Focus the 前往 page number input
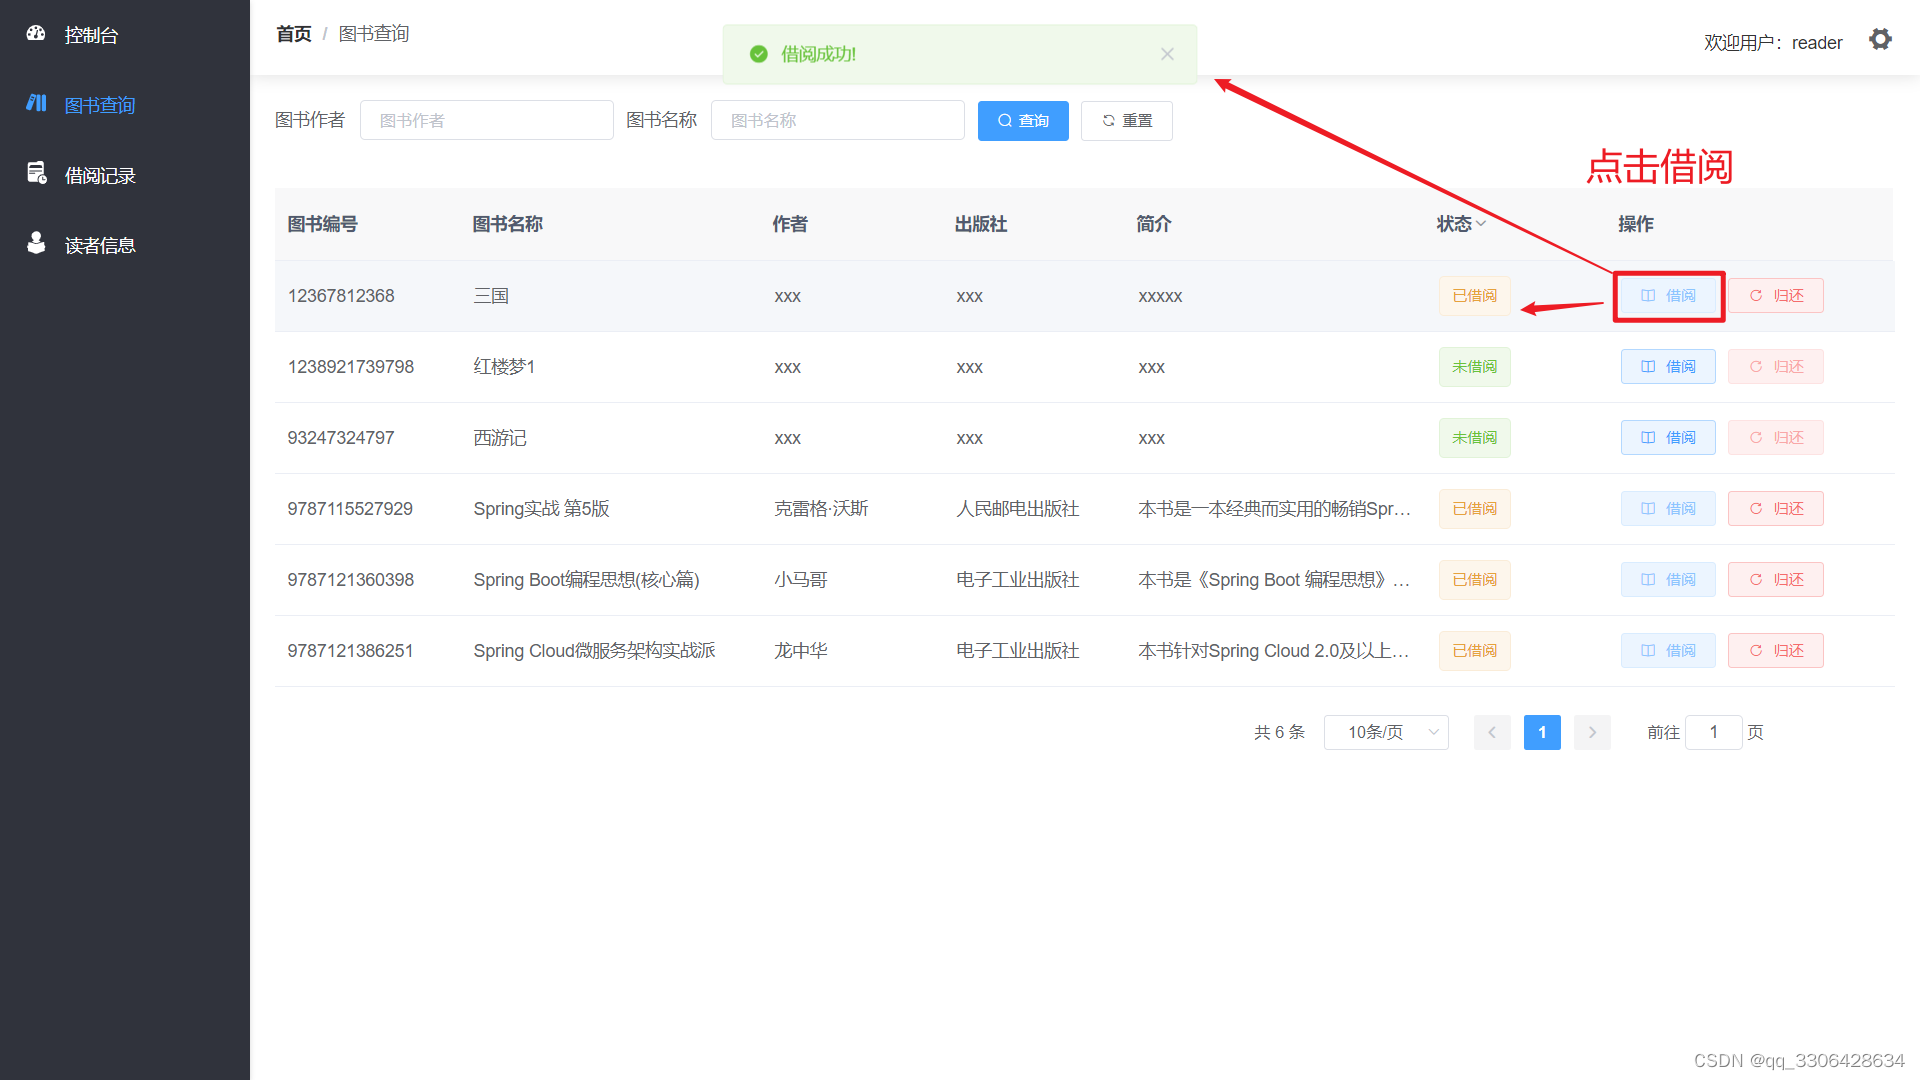The image size is (1920, 1080). (x=1714, y=732)
